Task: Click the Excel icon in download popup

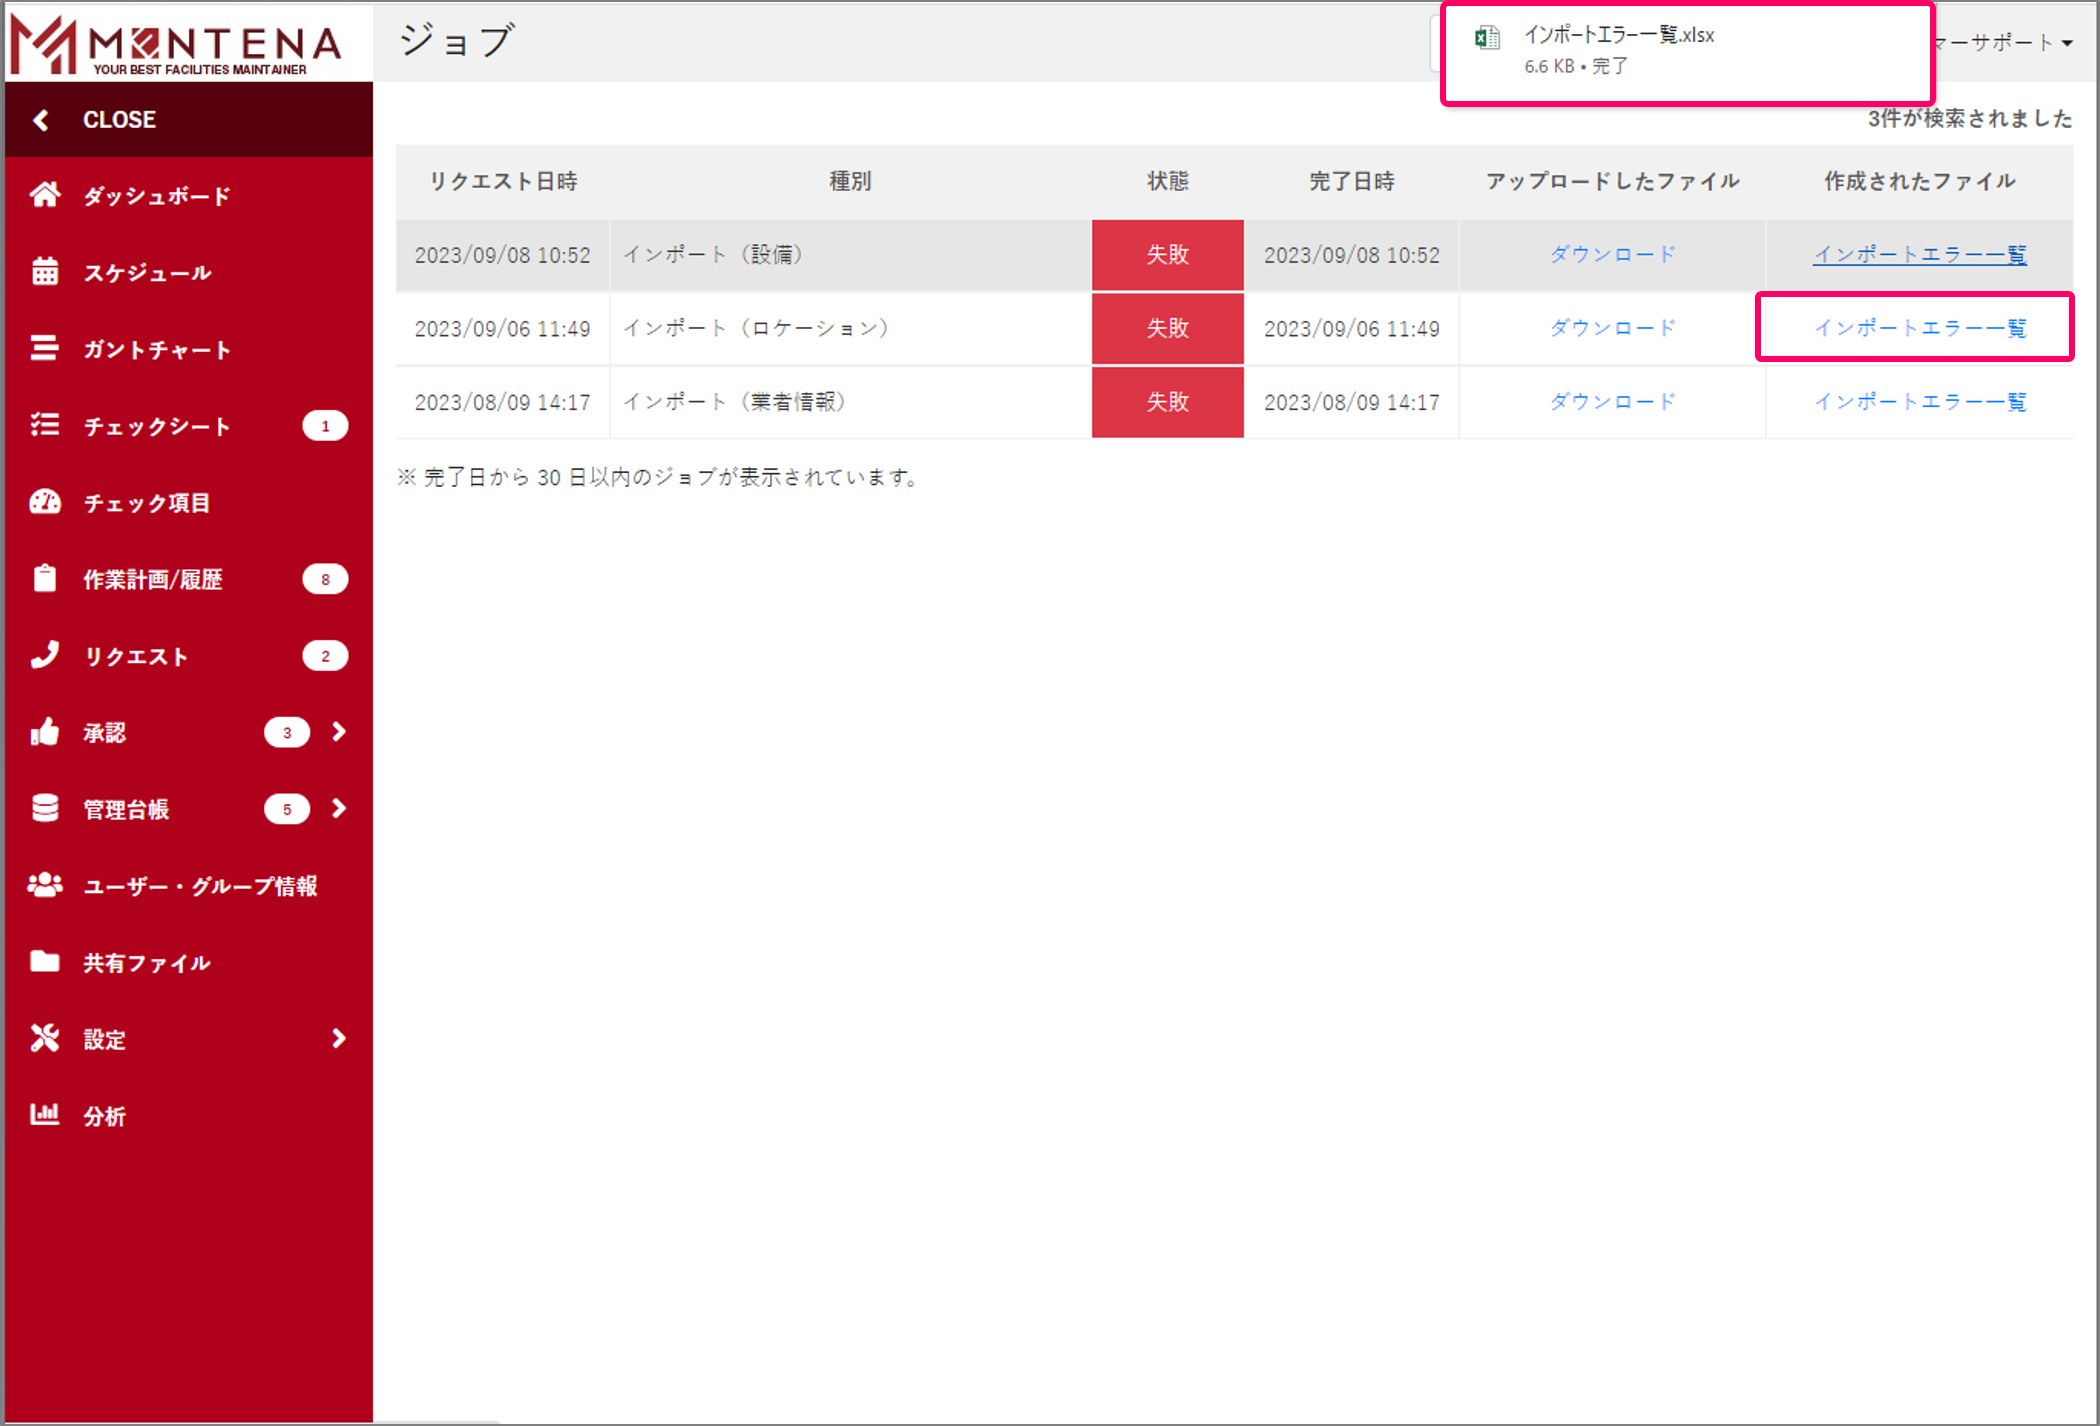Action: pyautogui.click(x=1487, y=38)
